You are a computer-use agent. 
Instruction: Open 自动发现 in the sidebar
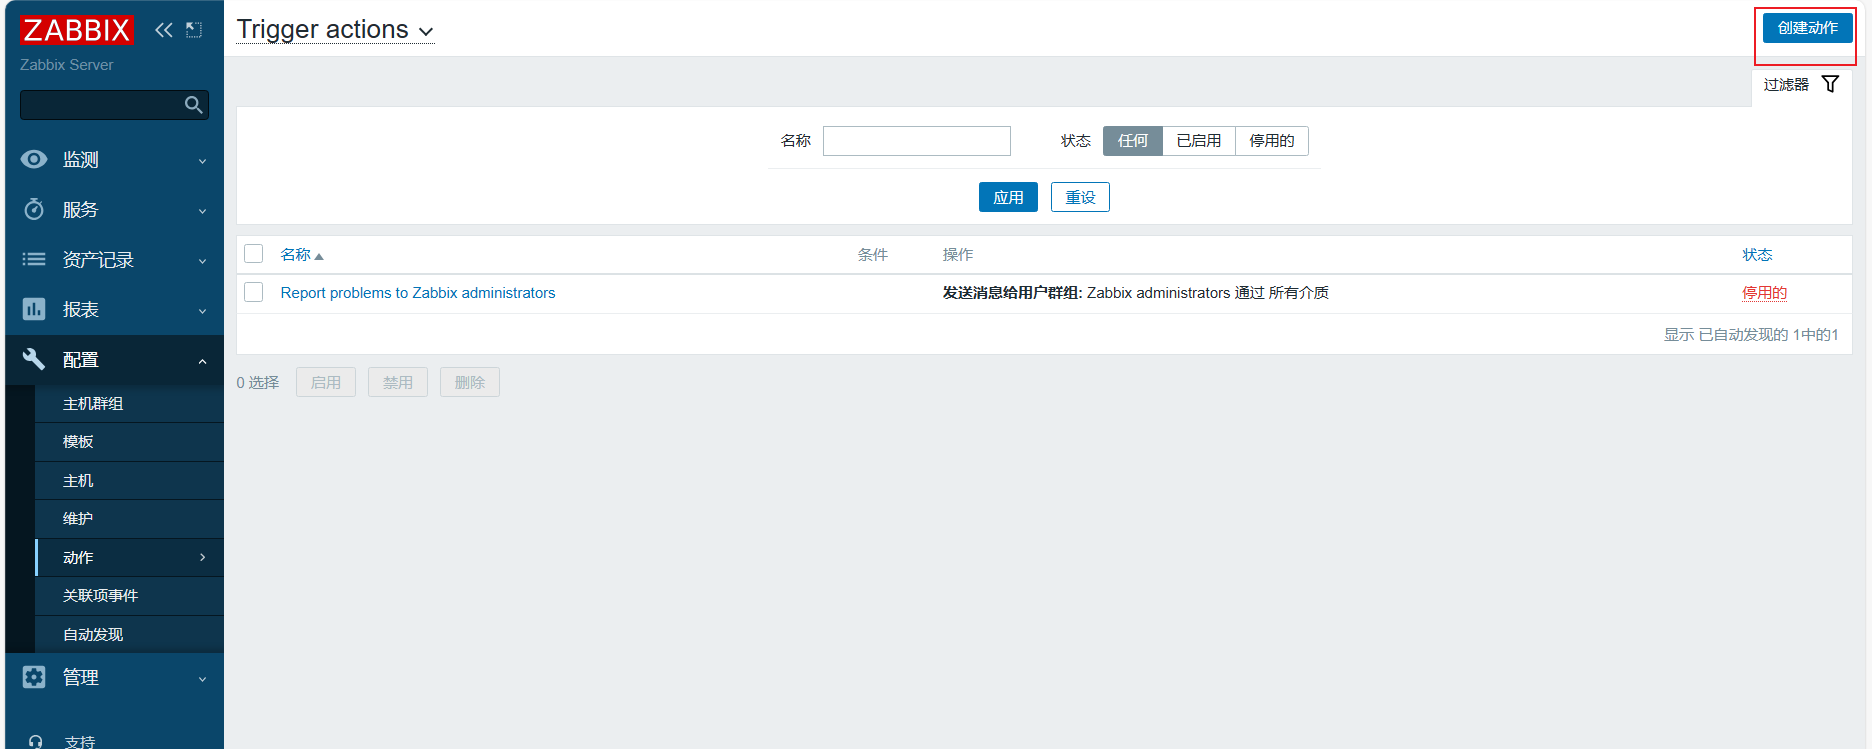click(129, 635)
